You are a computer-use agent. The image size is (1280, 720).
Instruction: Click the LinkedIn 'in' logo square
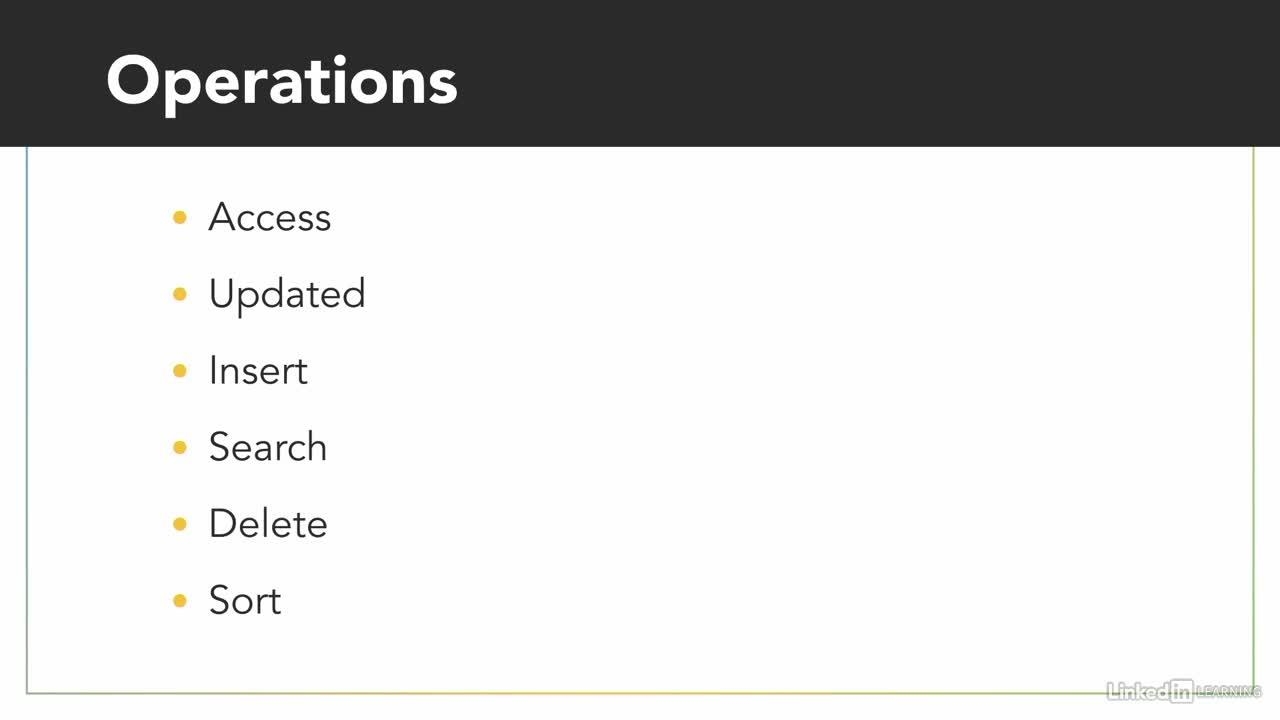1181,690
